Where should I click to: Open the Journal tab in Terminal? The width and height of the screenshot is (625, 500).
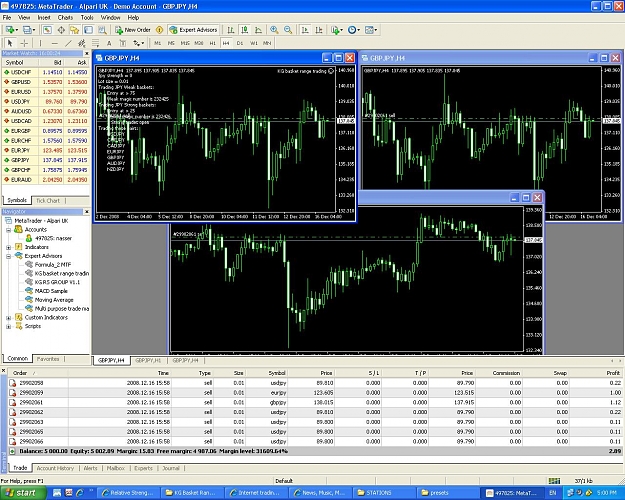pos(171,468)
